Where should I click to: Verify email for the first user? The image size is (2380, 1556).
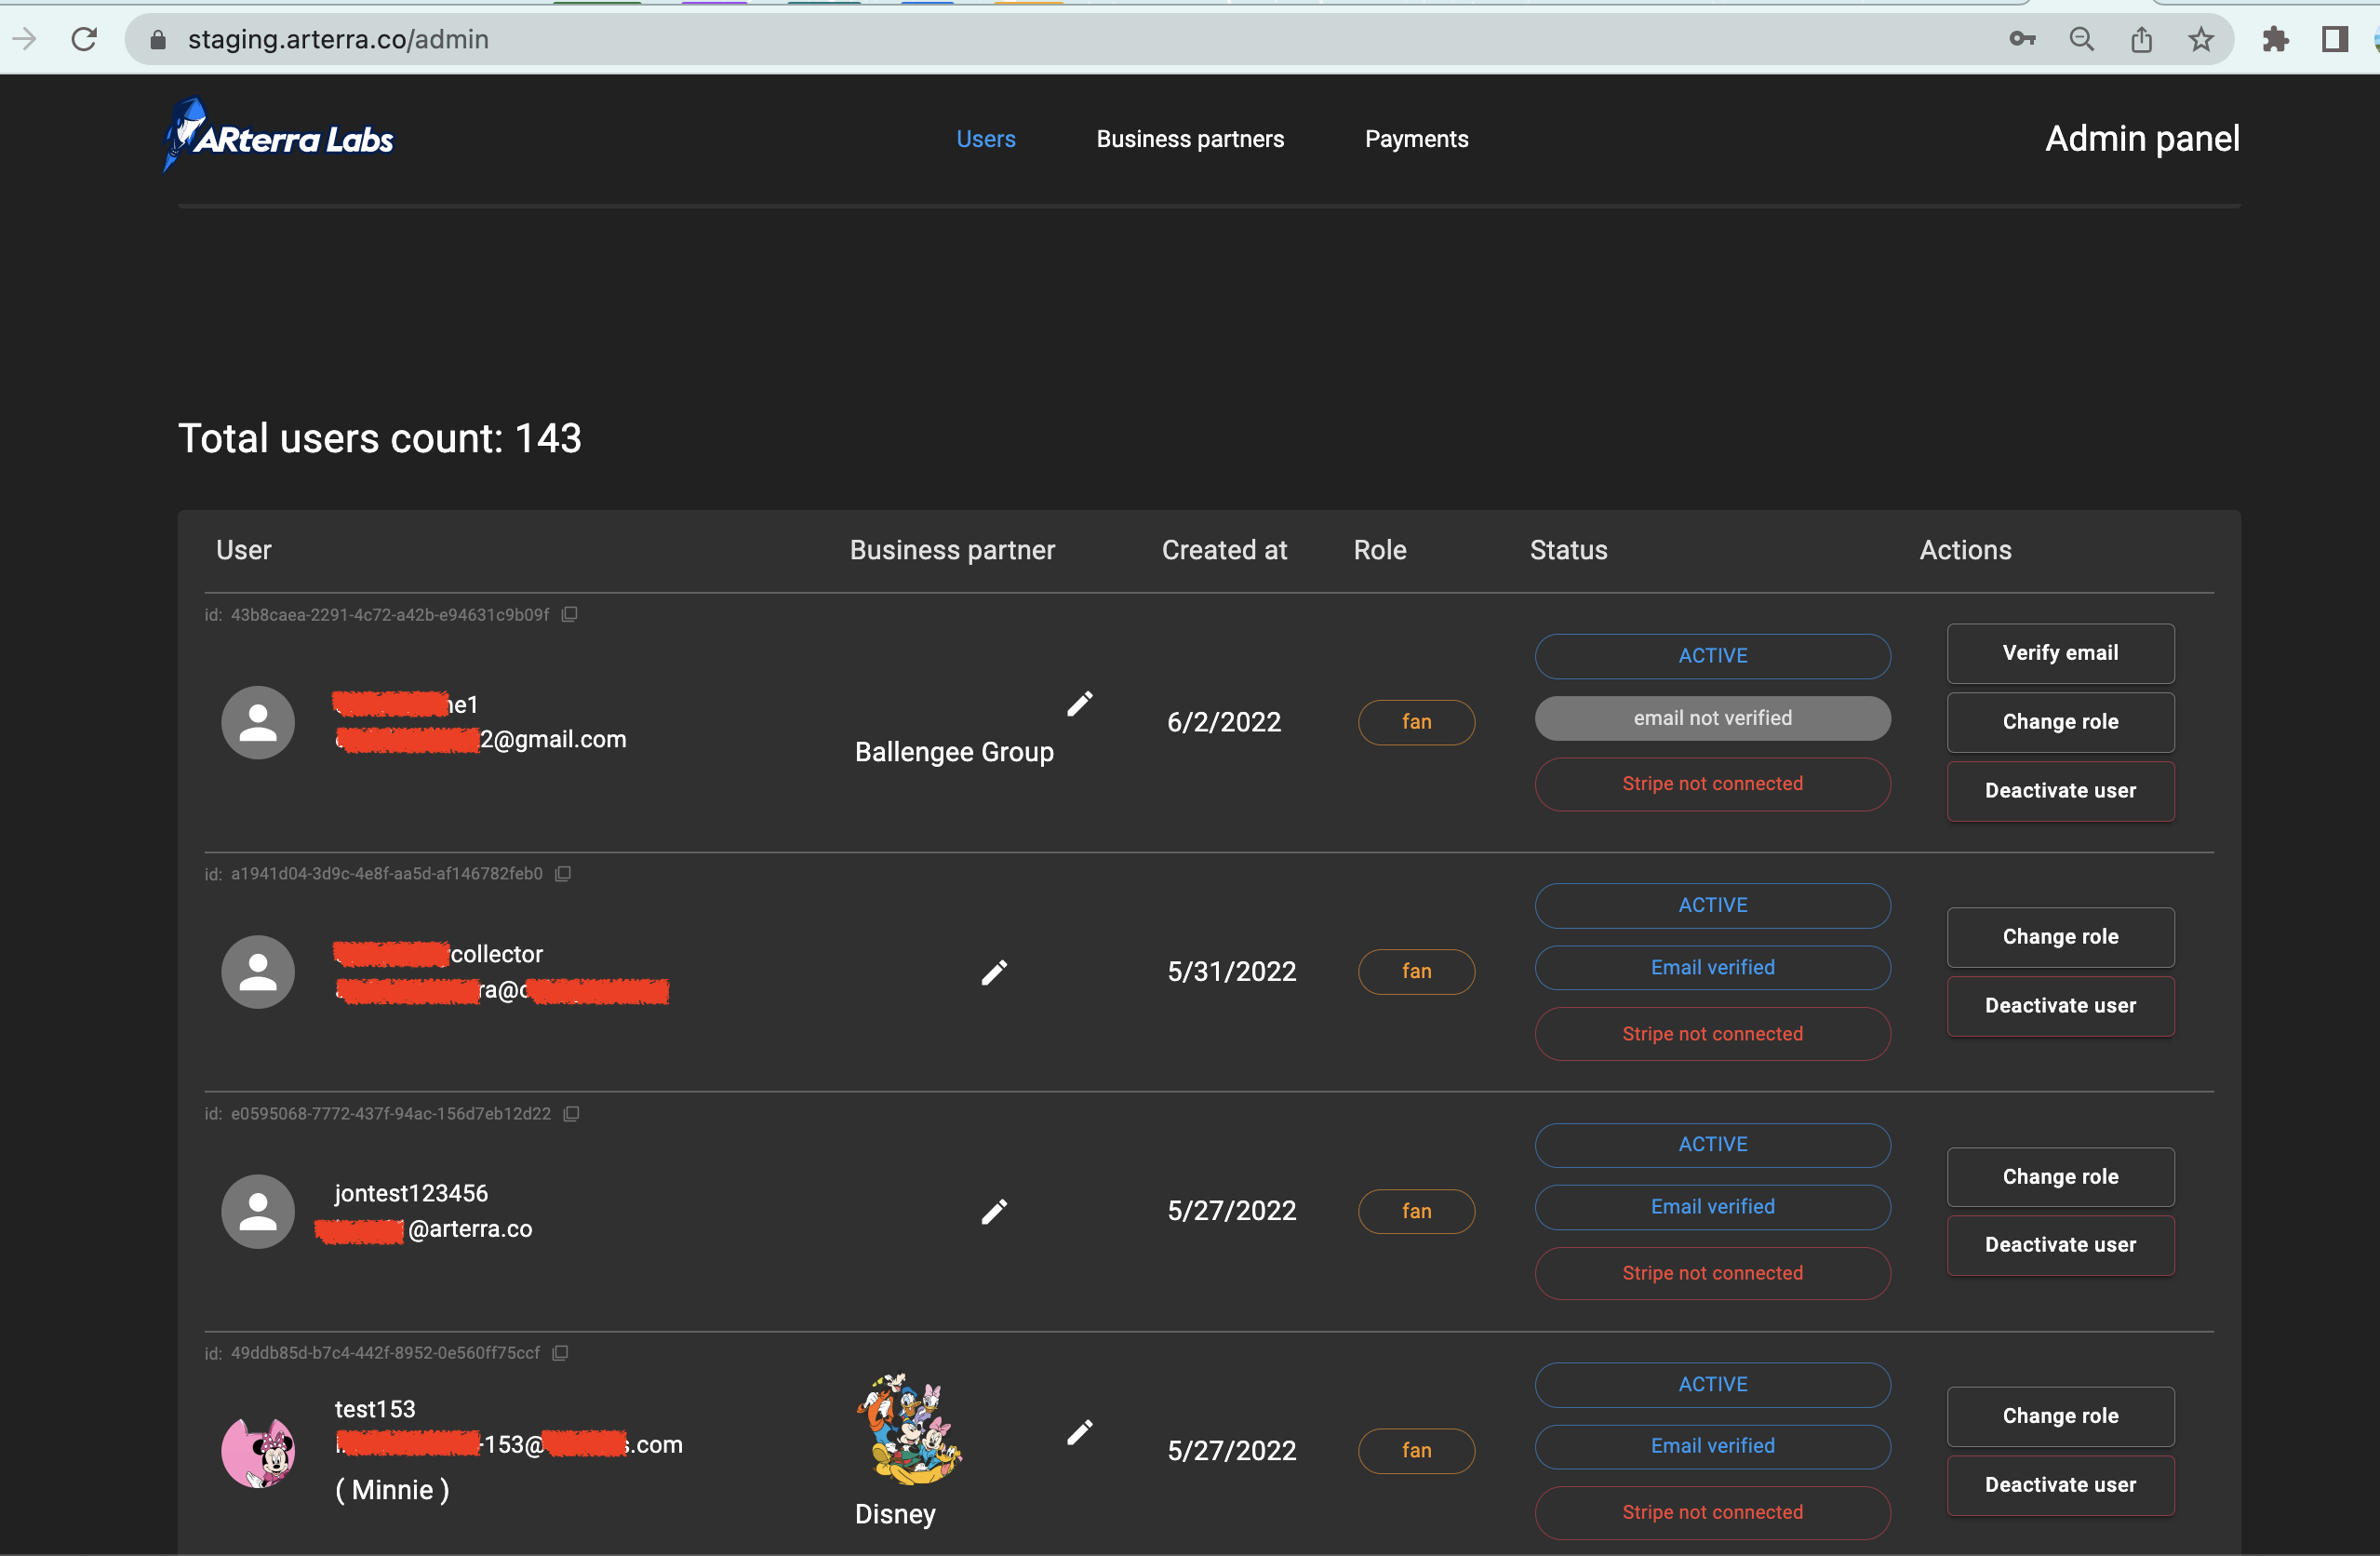(2060, 653)
